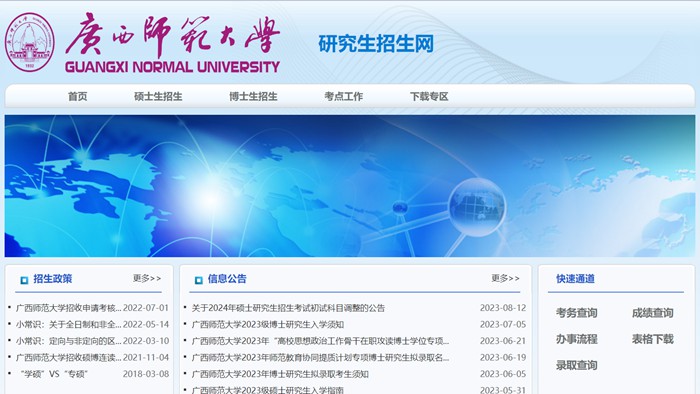Viewport: 700px width, 394px height.
Task: Open the 信息公告 section heading
Action: [x=227, y=279]
